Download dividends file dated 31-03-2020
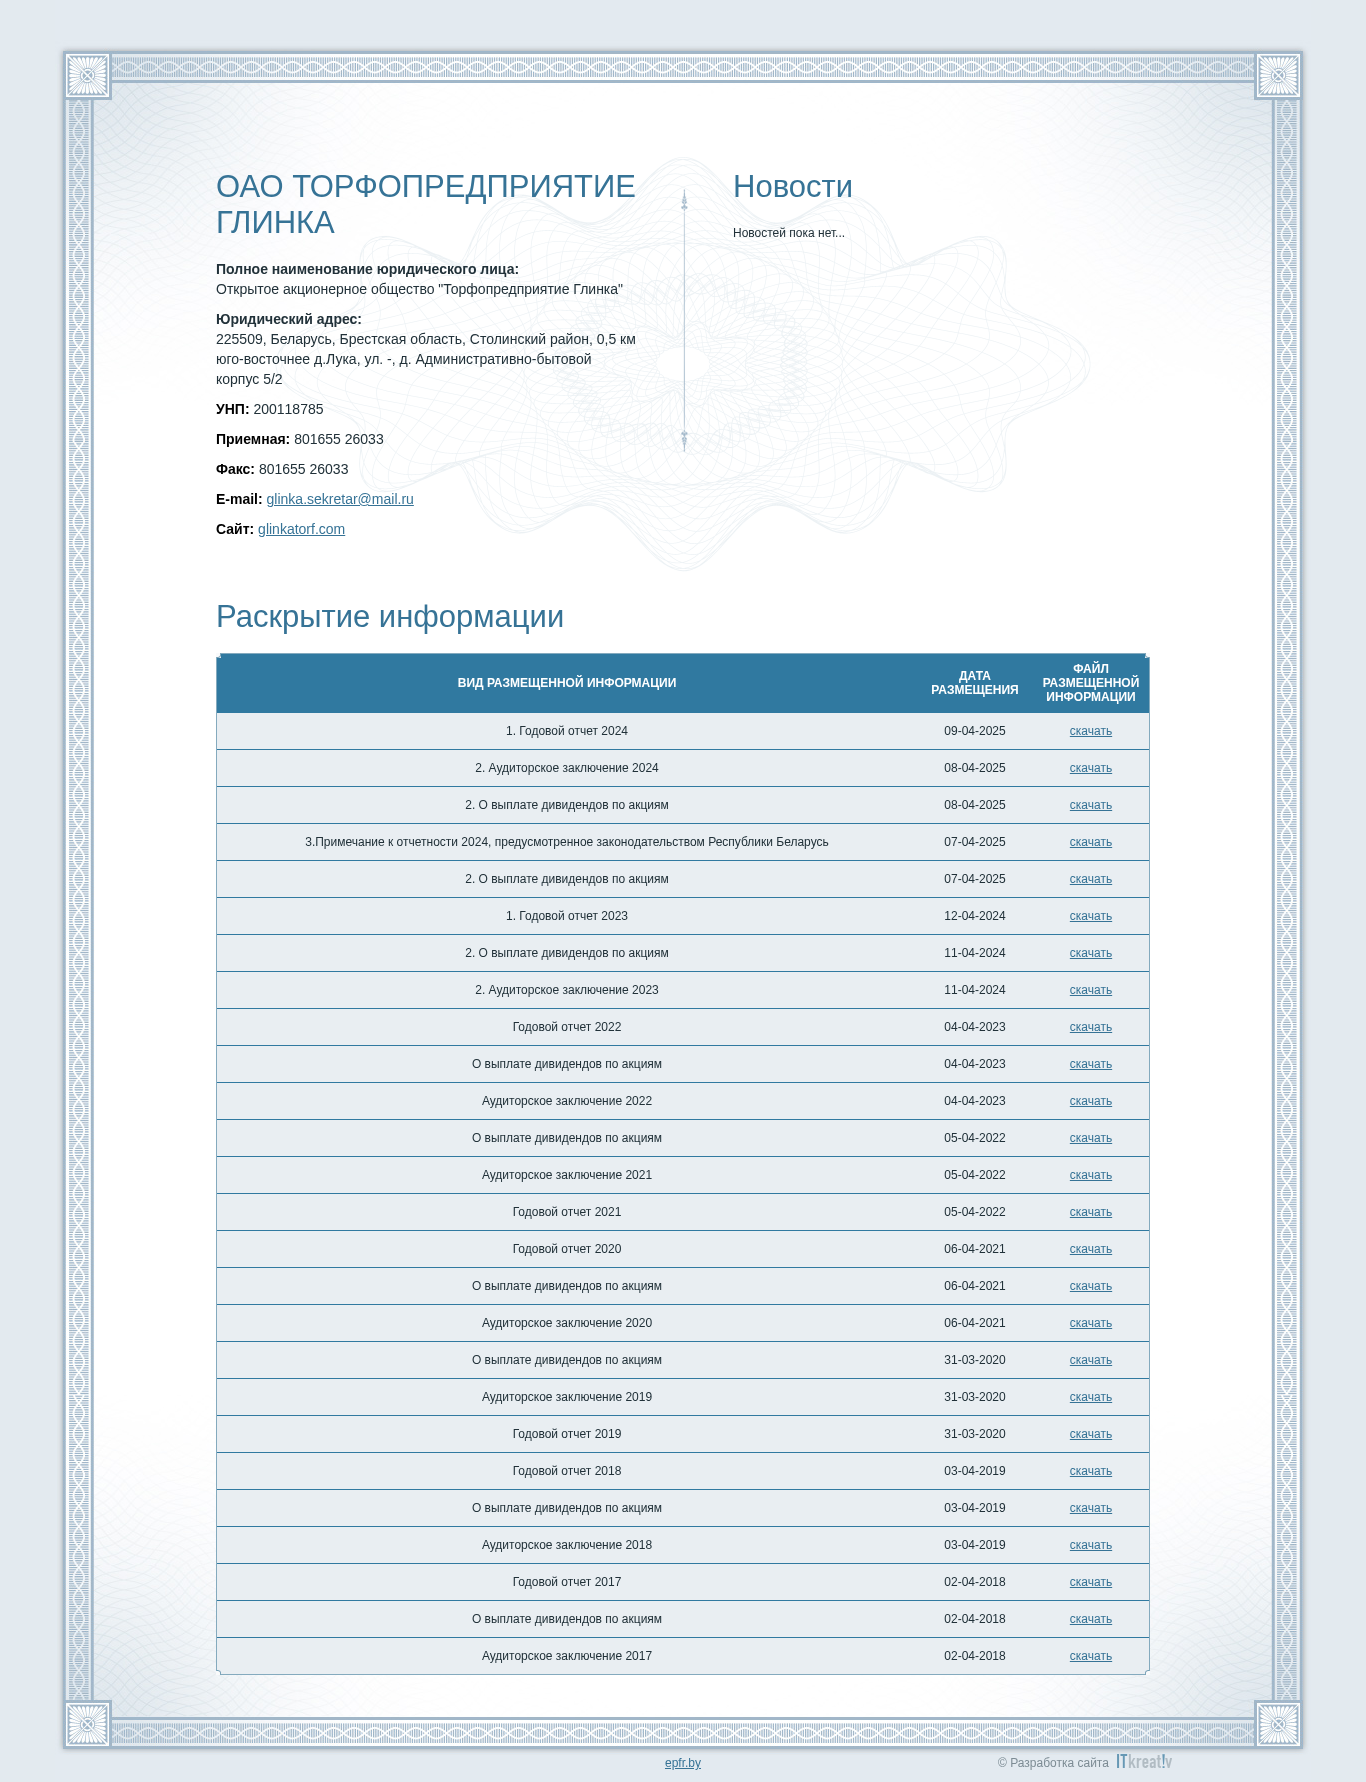 (1090, 1360)
